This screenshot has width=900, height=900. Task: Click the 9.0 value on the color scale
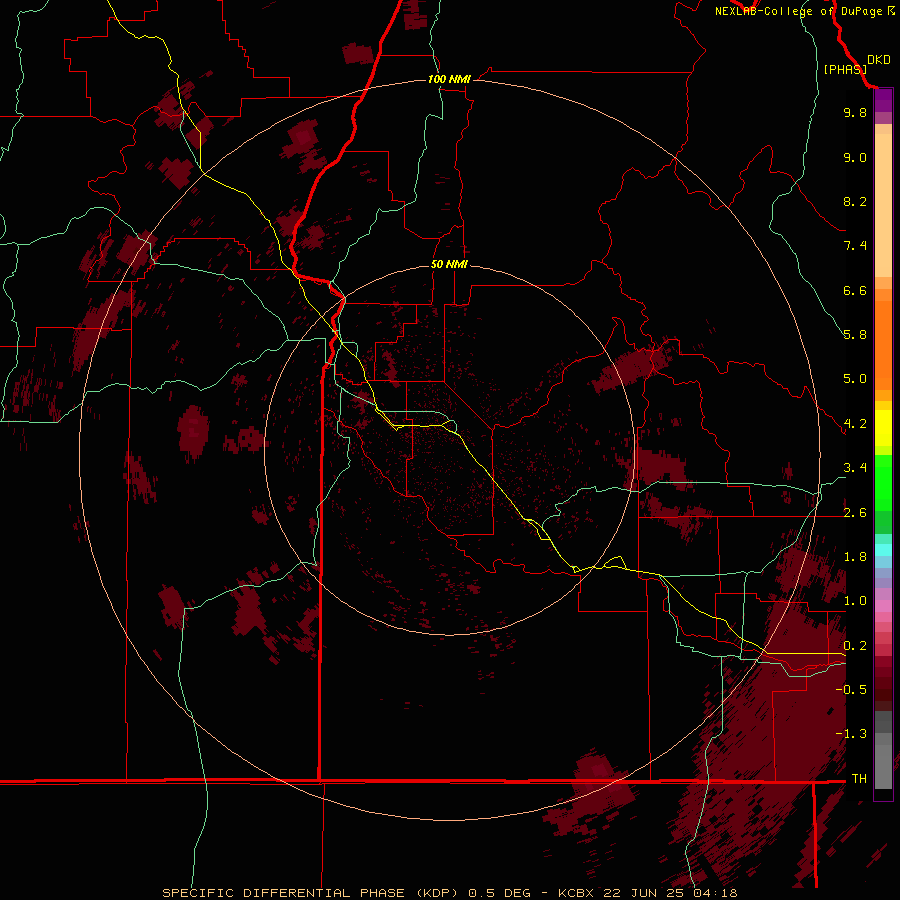(855, 157)
